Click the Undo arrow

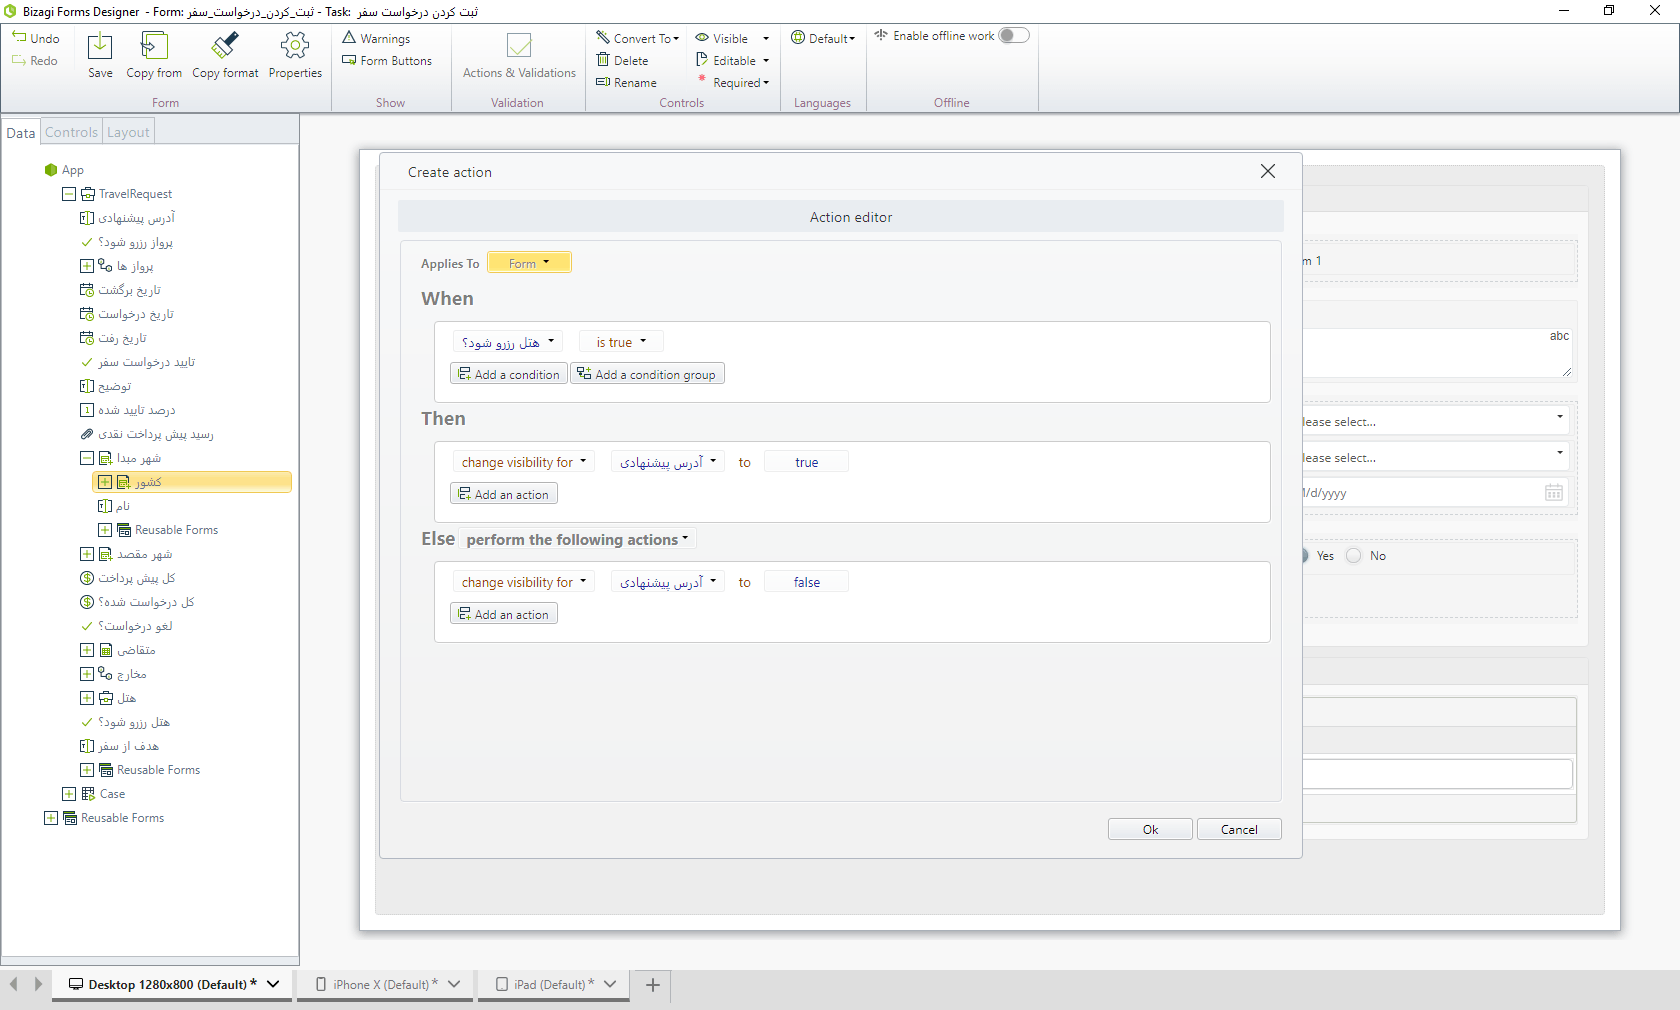(19, 37)
